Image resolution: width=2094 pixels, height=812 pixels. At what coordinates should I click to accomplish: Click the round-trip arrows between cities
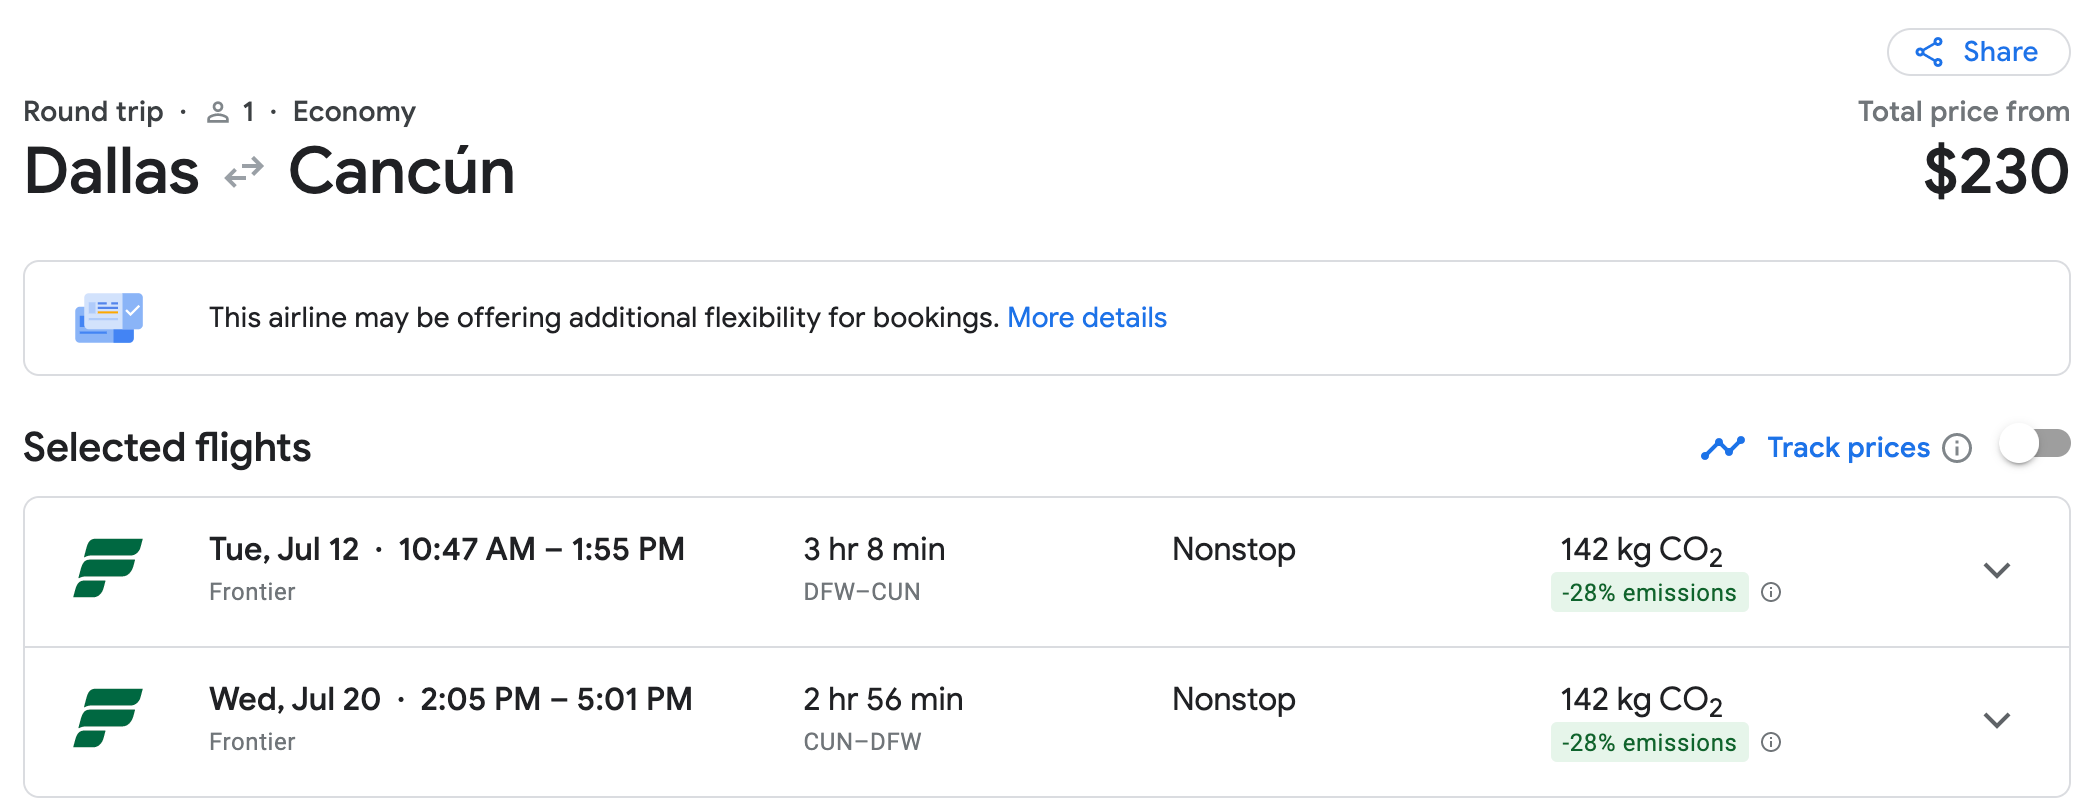tap(244, 172)
